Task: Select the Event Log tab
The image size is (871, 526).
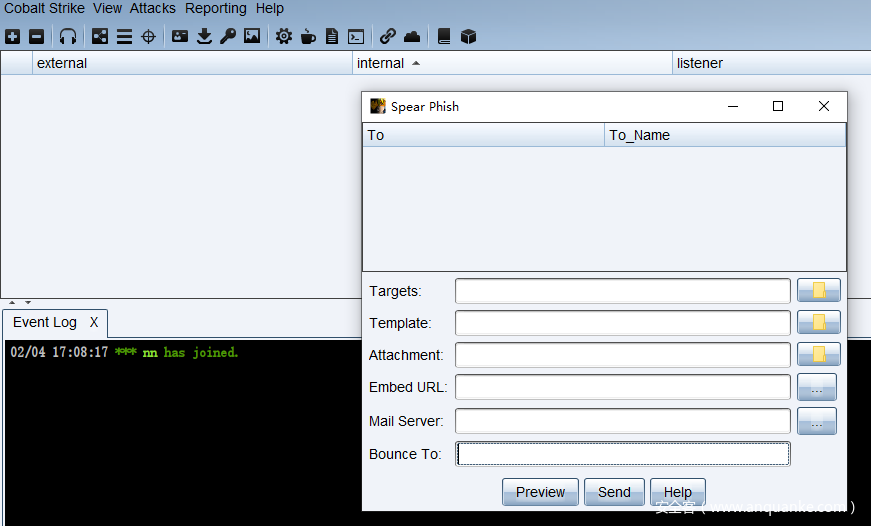Action: point(45,322)
